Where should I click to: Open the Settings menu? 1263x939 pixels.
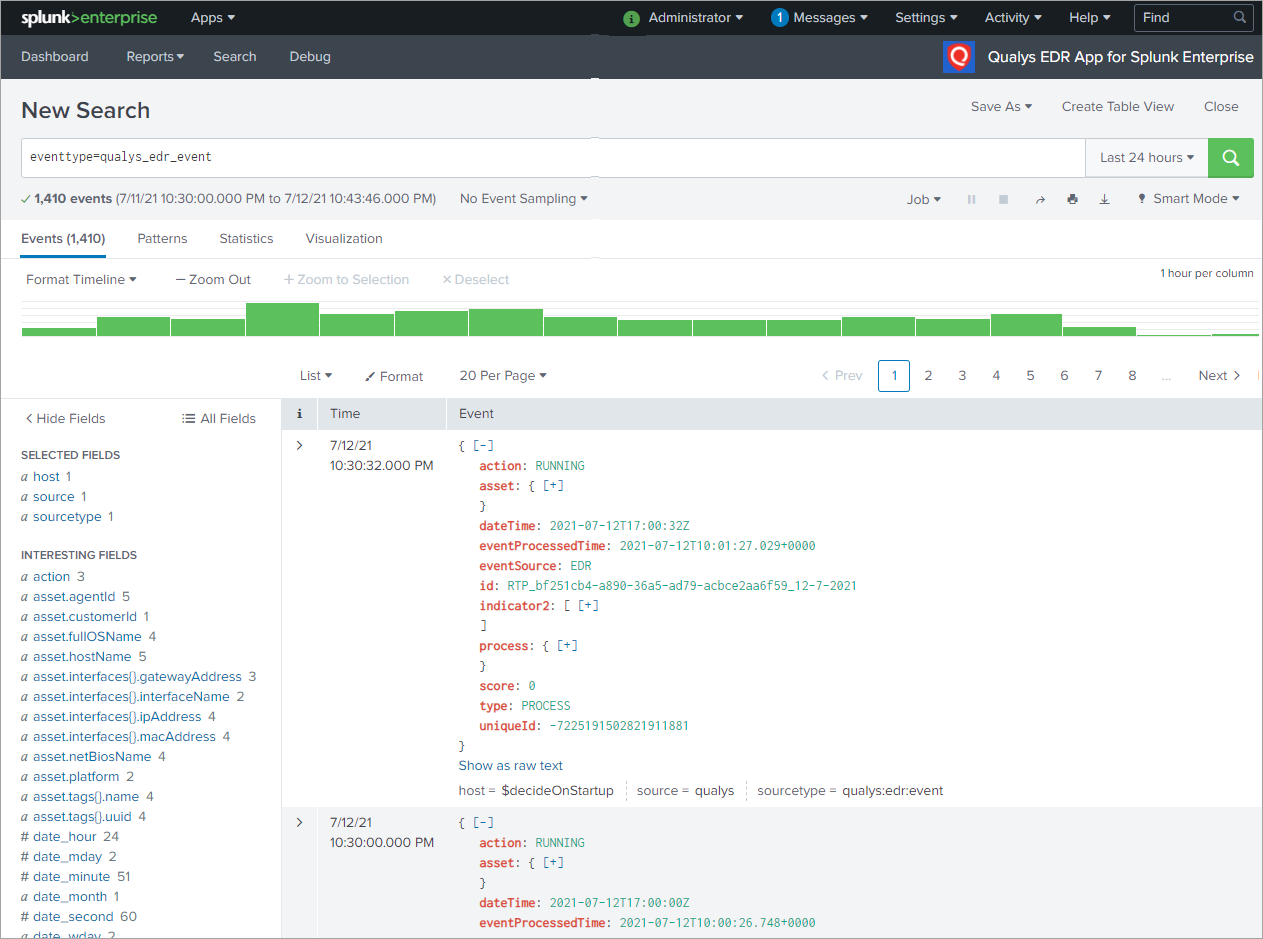925,17
